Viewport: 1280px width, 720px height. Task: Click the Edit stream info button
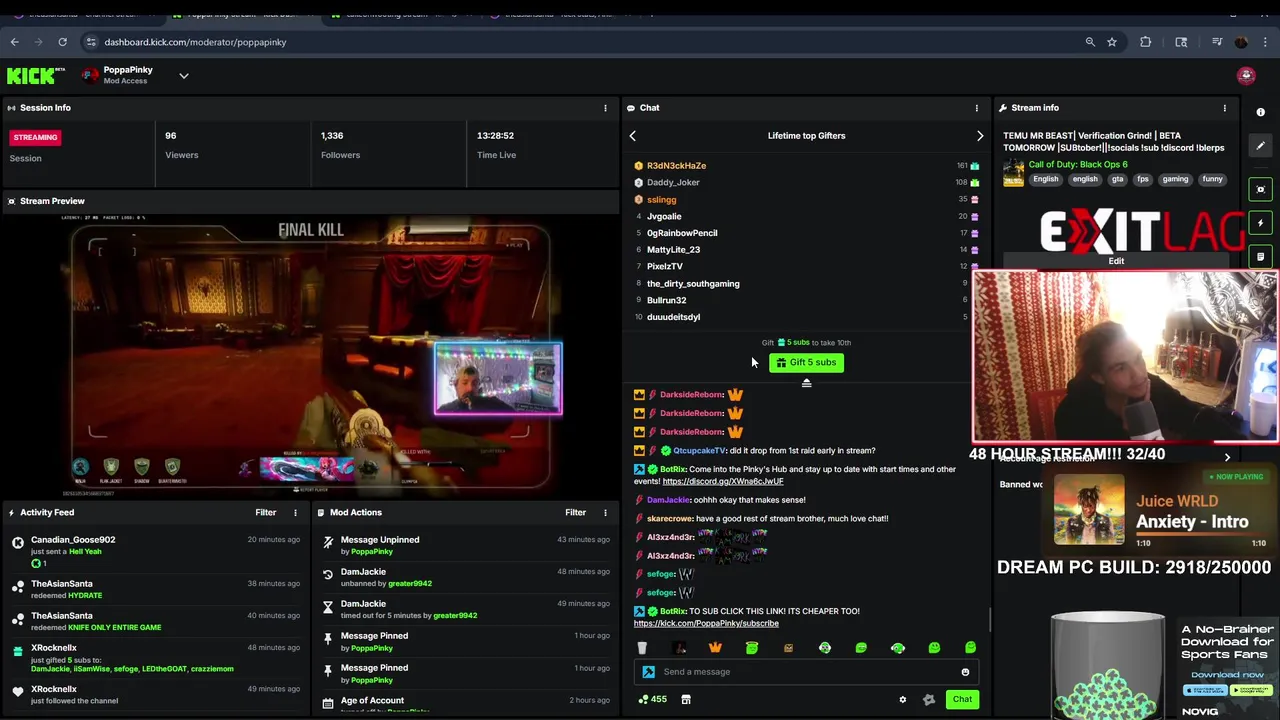pos(1116,262)
